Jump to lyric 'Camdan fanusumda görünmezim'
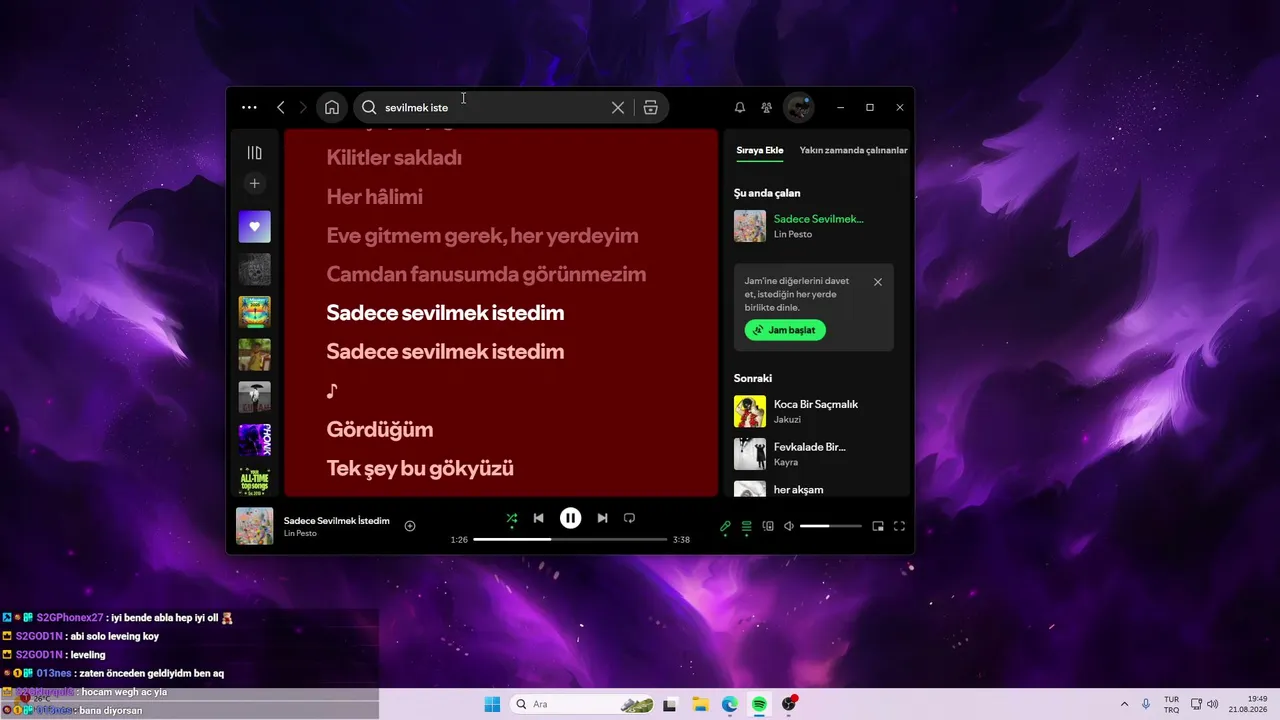 [486, 274]
